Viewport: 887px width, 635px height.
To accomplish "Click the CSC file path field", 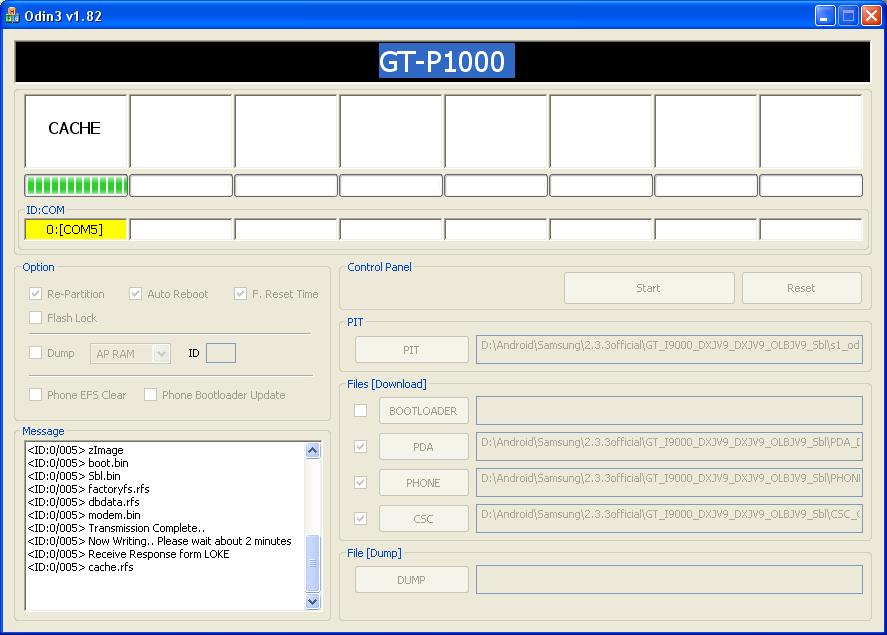I will coord(669,519).
